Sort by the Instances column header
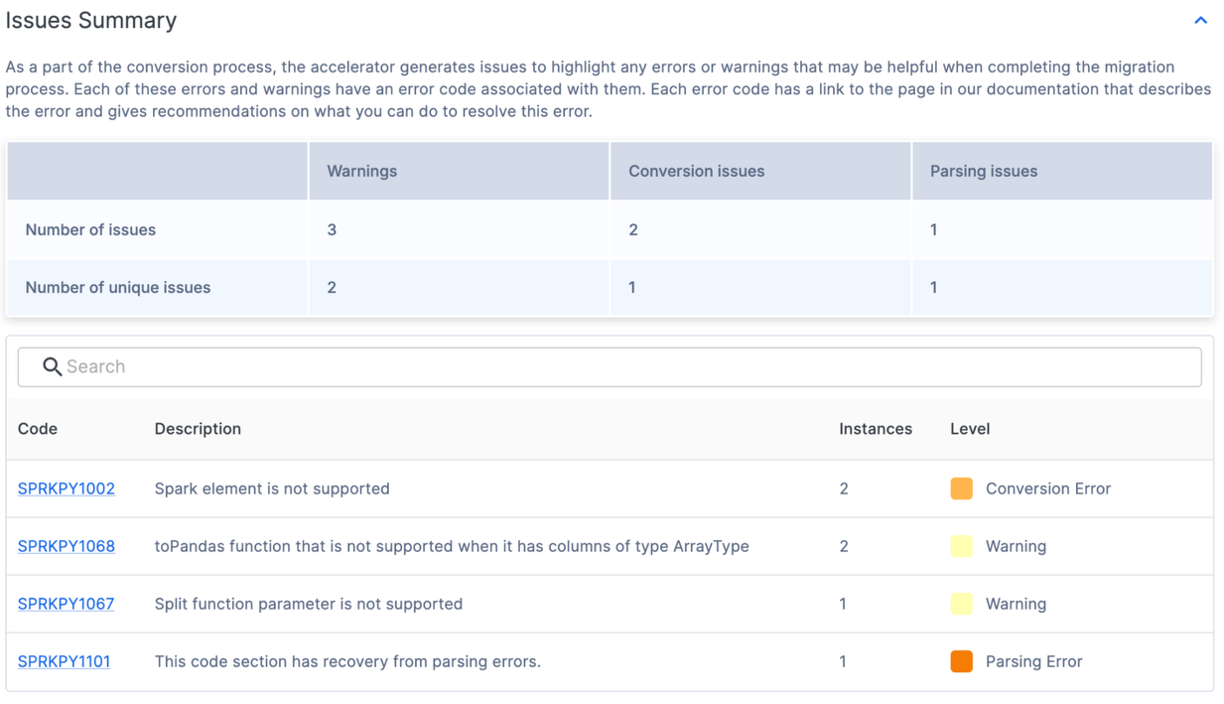This screenshot has height=704, width=1224. pyautogui.click(x=875, y=429)
